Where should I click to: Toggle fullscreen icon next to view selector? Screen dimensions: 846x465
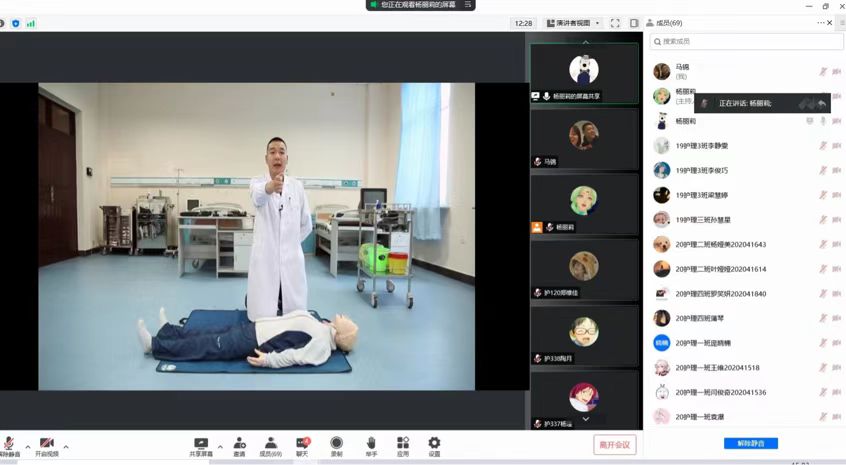click(615, 23)
